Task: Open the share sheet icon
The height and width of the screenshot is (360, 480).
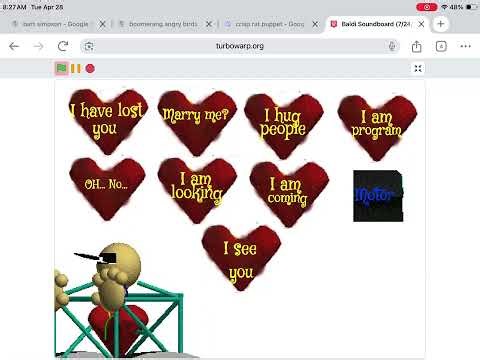Action: [416, 46]
